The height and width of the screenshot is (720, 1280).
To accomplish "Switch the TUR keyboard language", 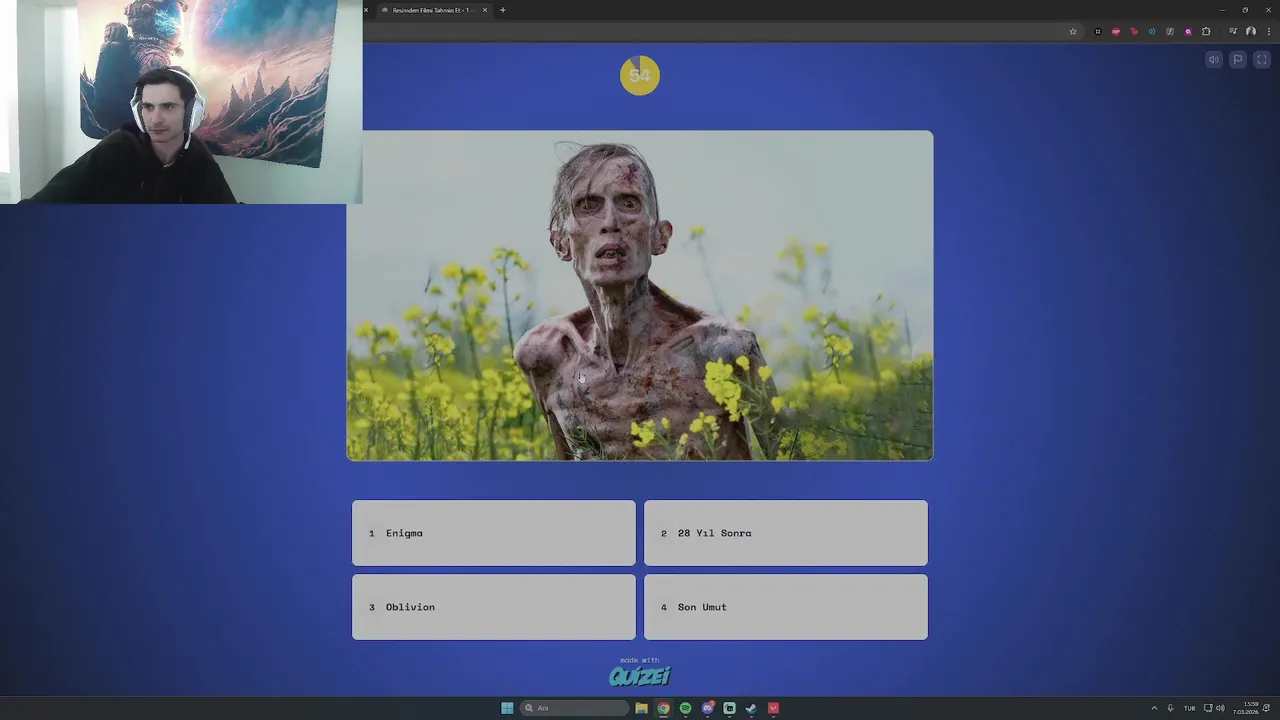I will pos(1190,708).
